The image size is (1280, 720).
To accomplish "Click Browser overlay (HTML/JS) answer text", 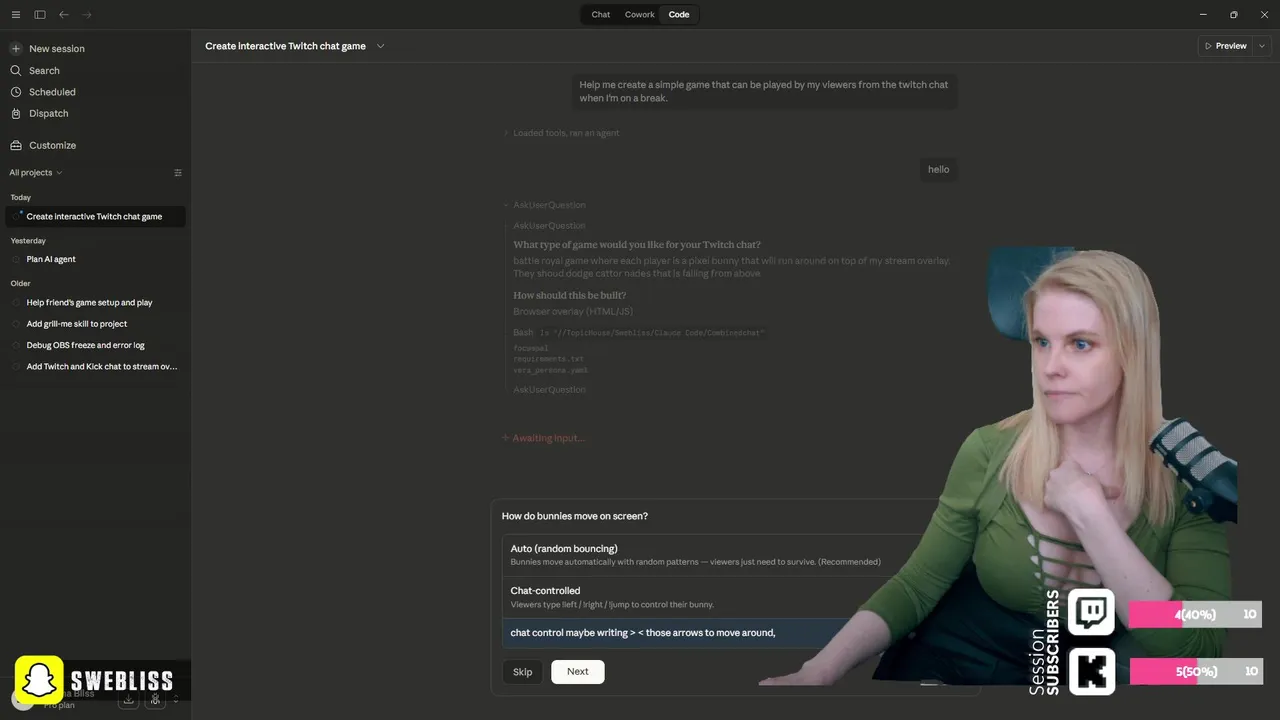I will [x=573, y=312].
